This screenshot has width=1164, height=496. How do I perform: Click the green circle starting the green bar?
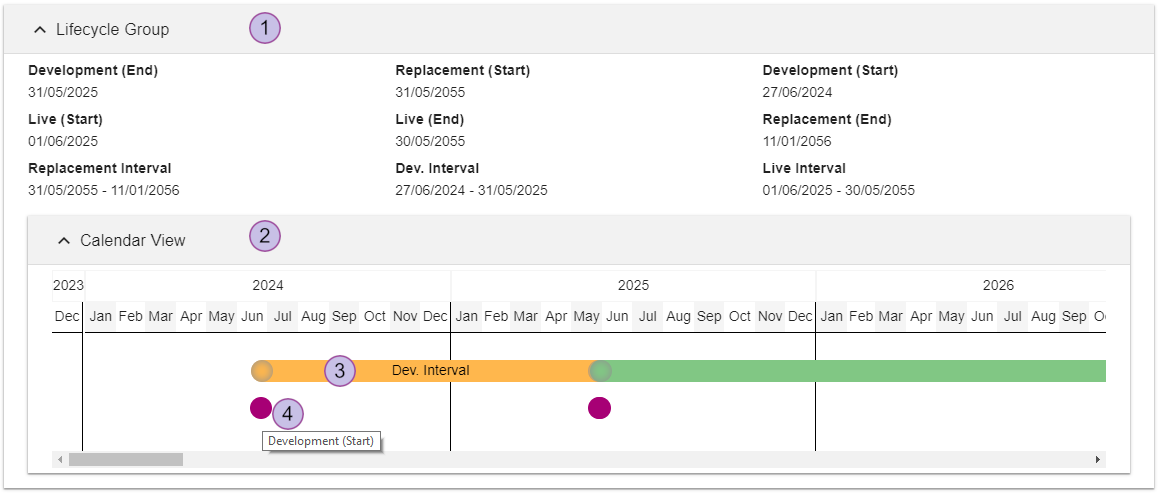(x=600, y=371)
